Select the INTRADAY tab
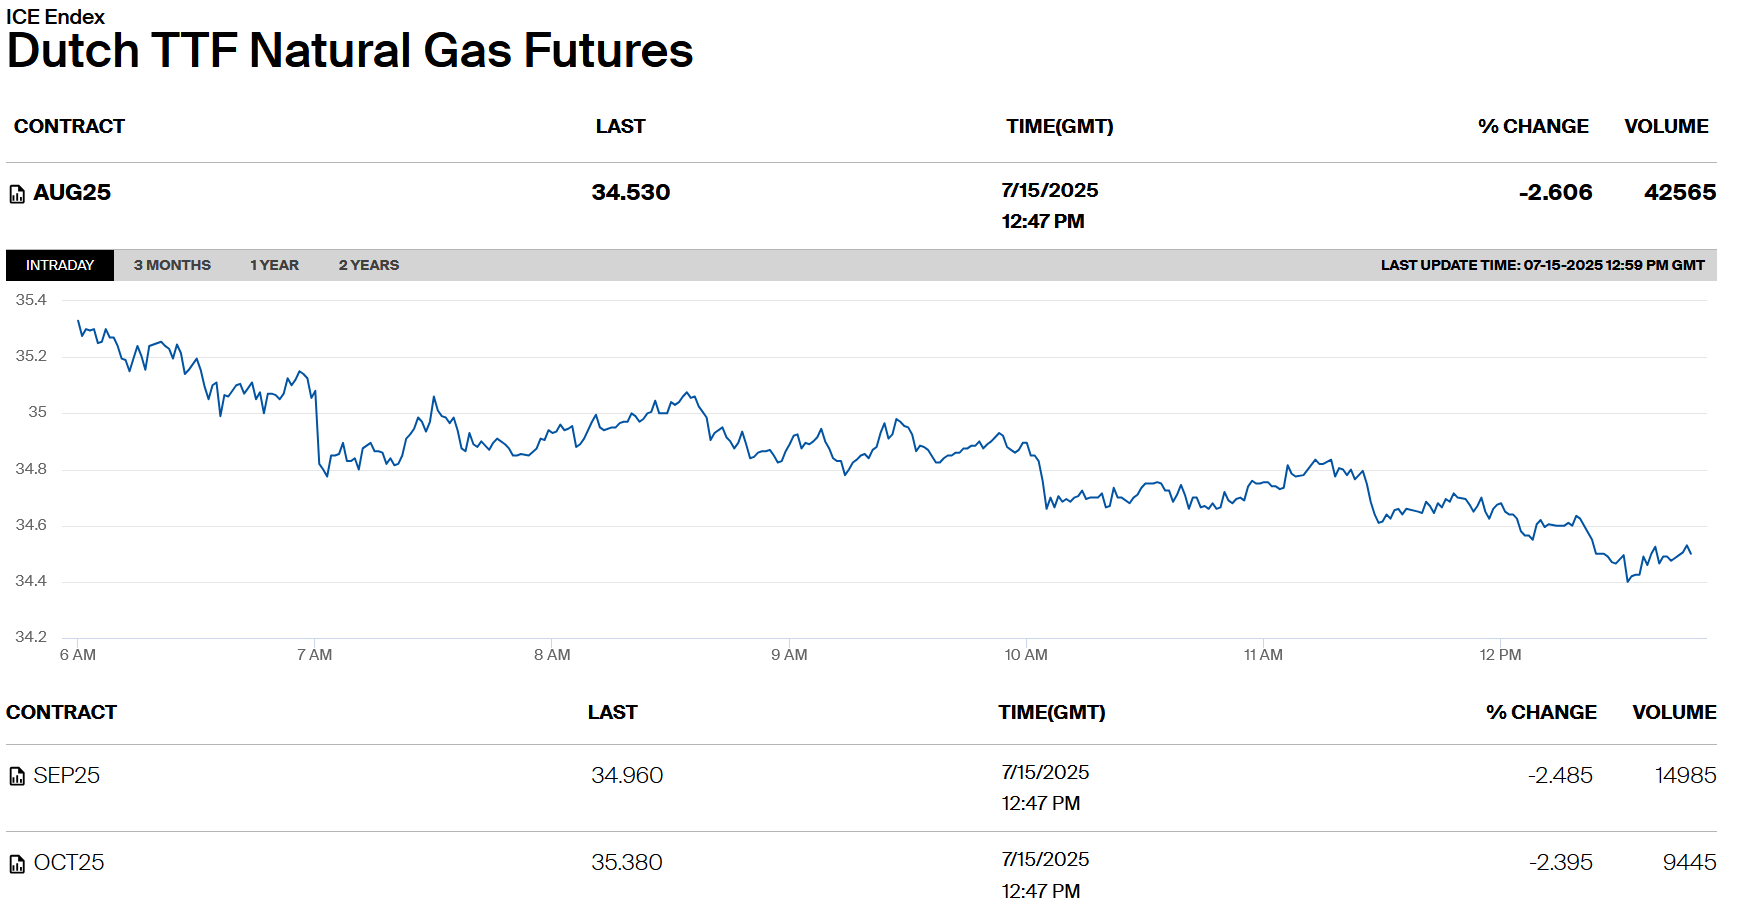 click(60, 265)
